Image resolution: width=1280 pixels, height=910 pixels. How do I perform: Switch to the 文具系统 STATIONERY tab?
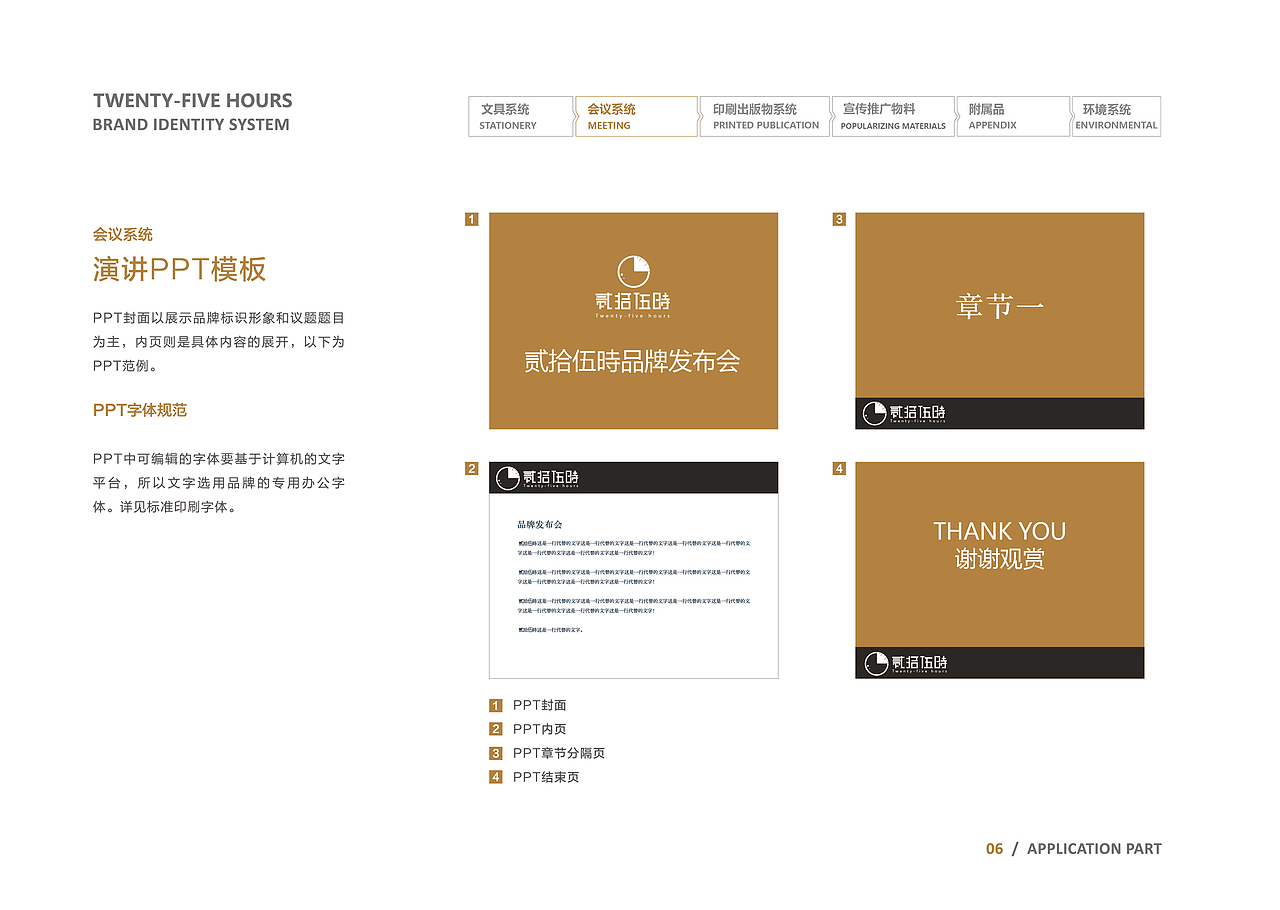pos(520,116)
